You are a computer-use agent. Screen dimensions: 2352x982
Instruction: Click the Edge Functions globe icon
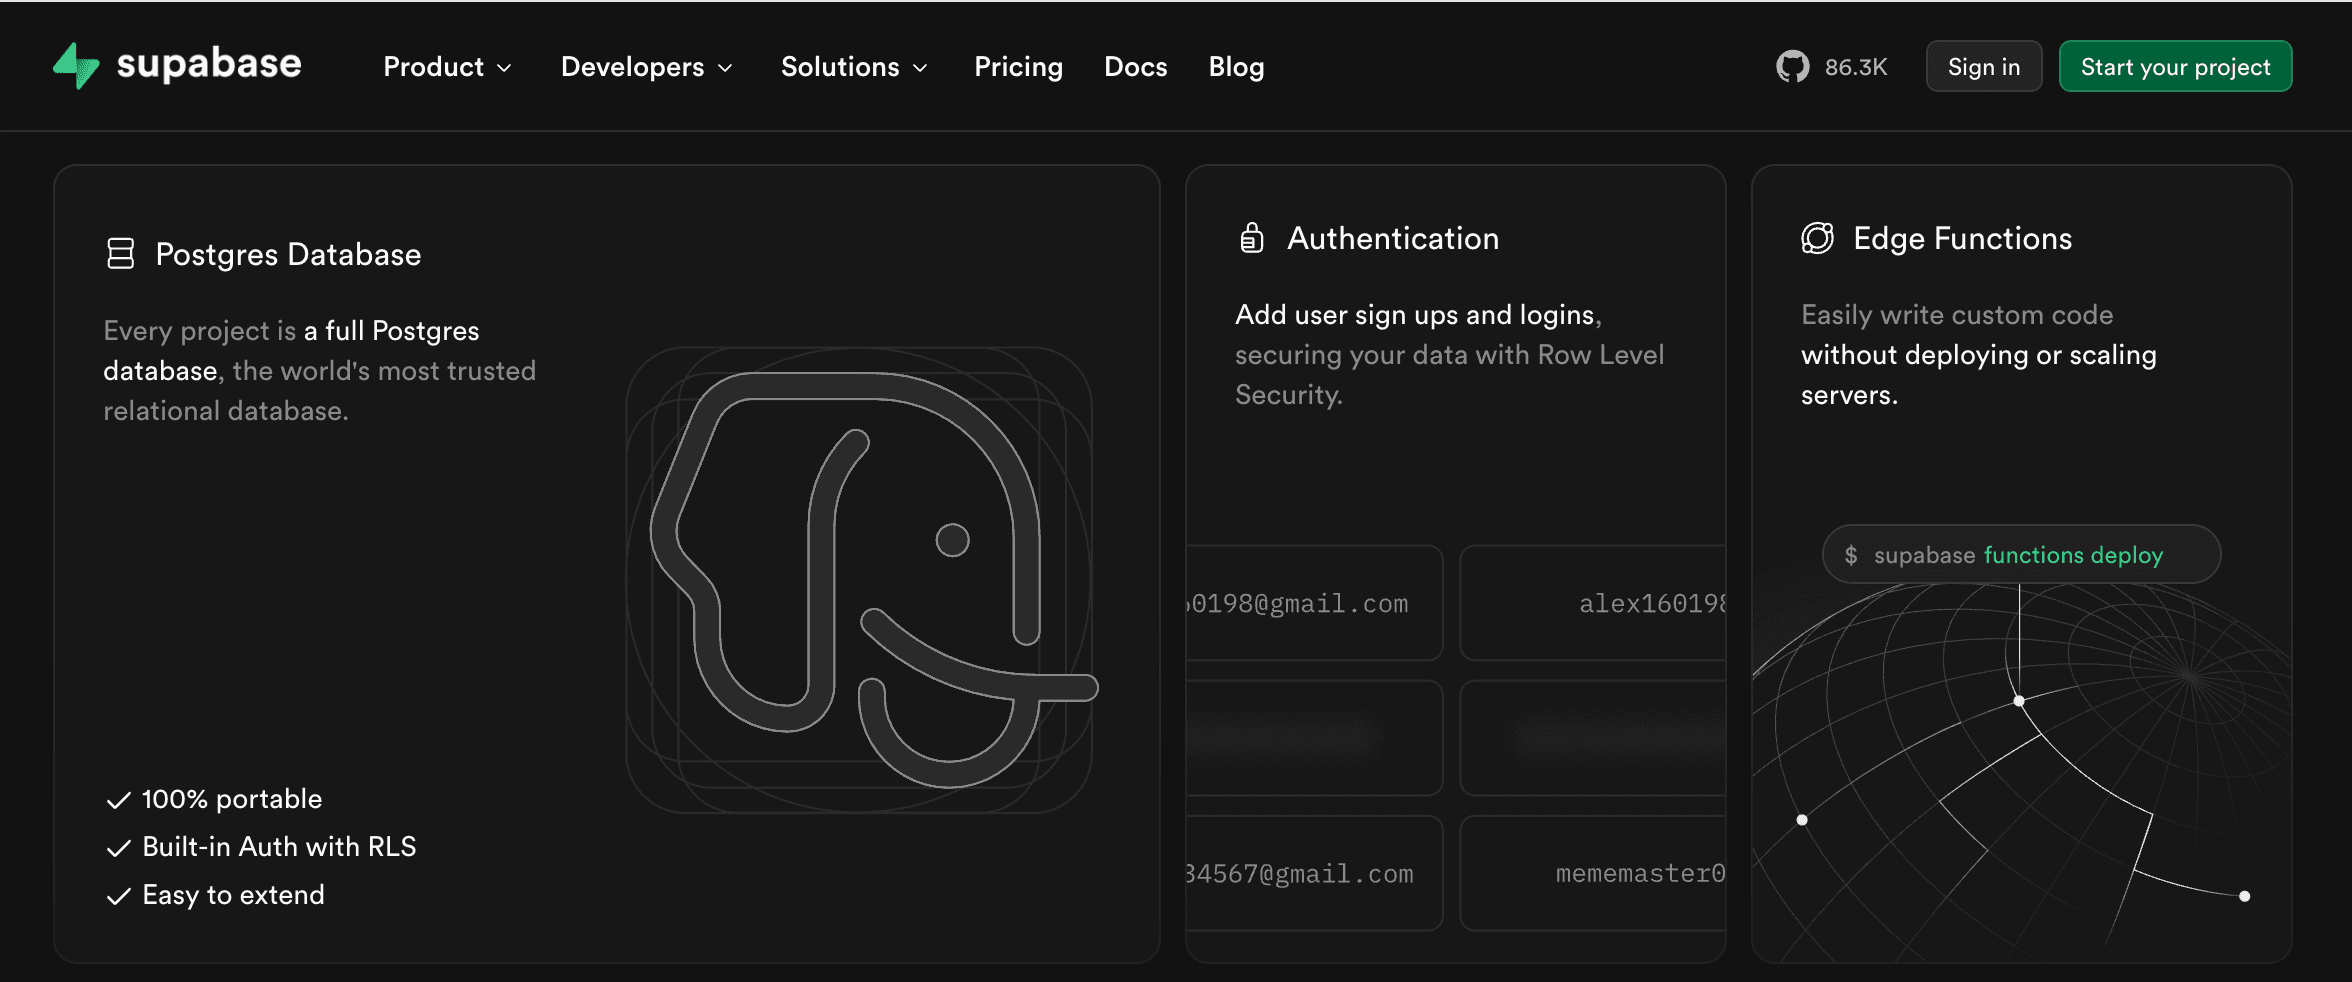[x=1817, y=238]
